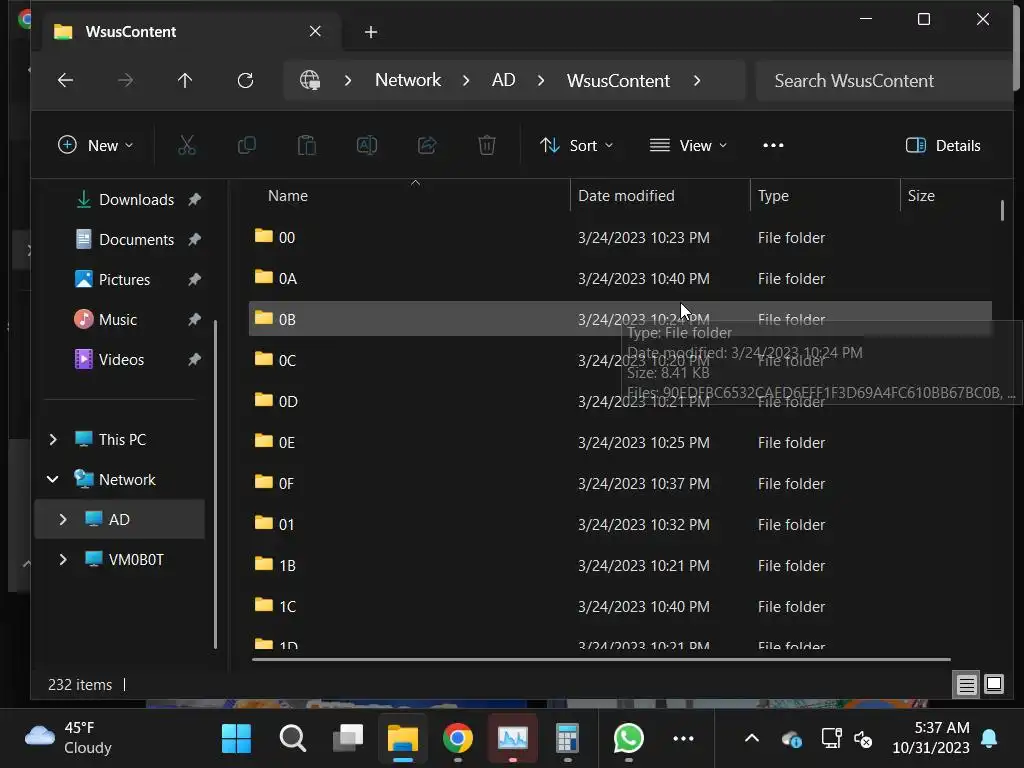Navigate up one folder level
Screen dimensions: 1024x768
pyautogui.click(x=185, y=80)
